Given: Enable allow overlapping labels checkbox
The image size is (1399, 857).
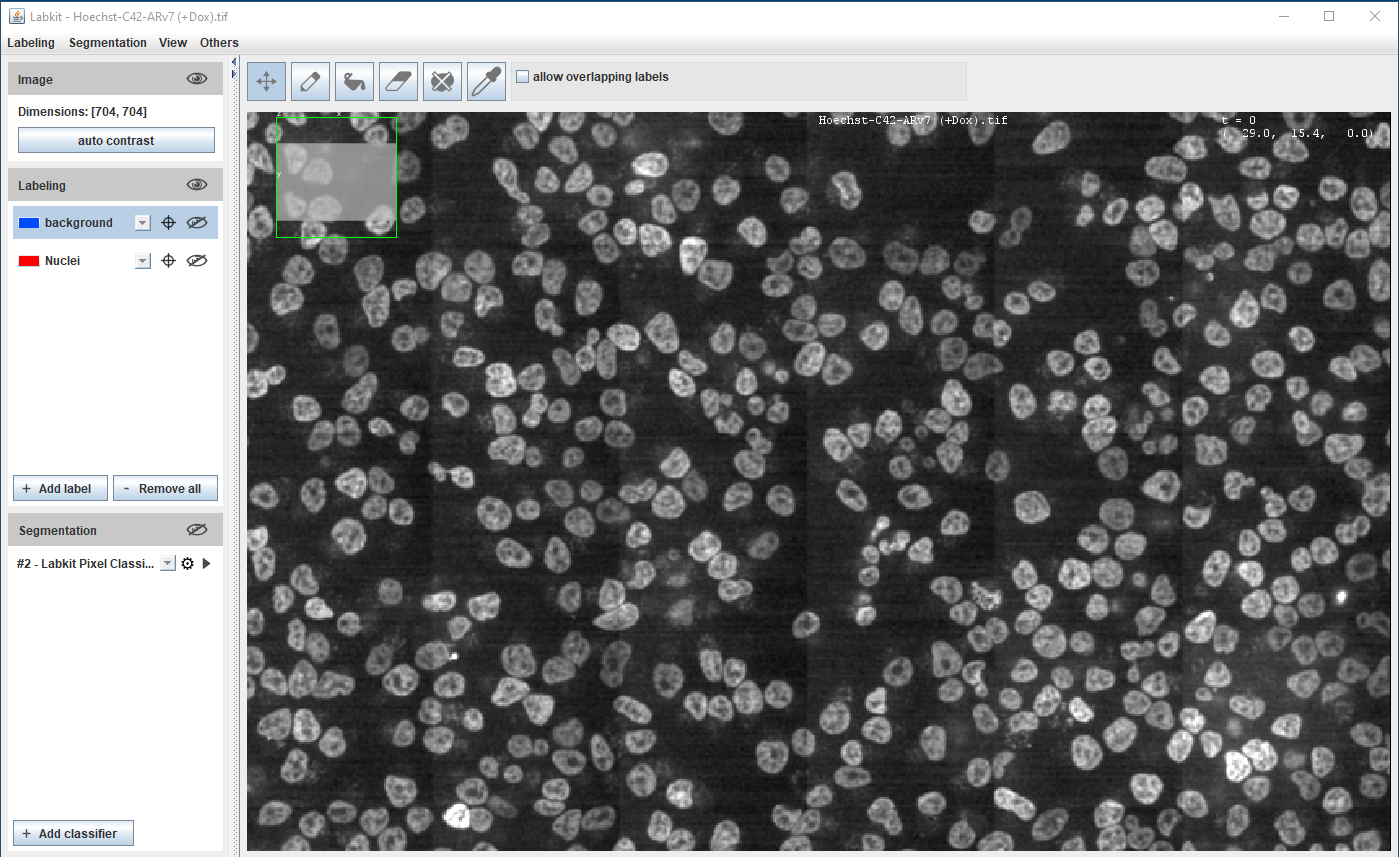Looking at the screenshot, I should 522,77.
